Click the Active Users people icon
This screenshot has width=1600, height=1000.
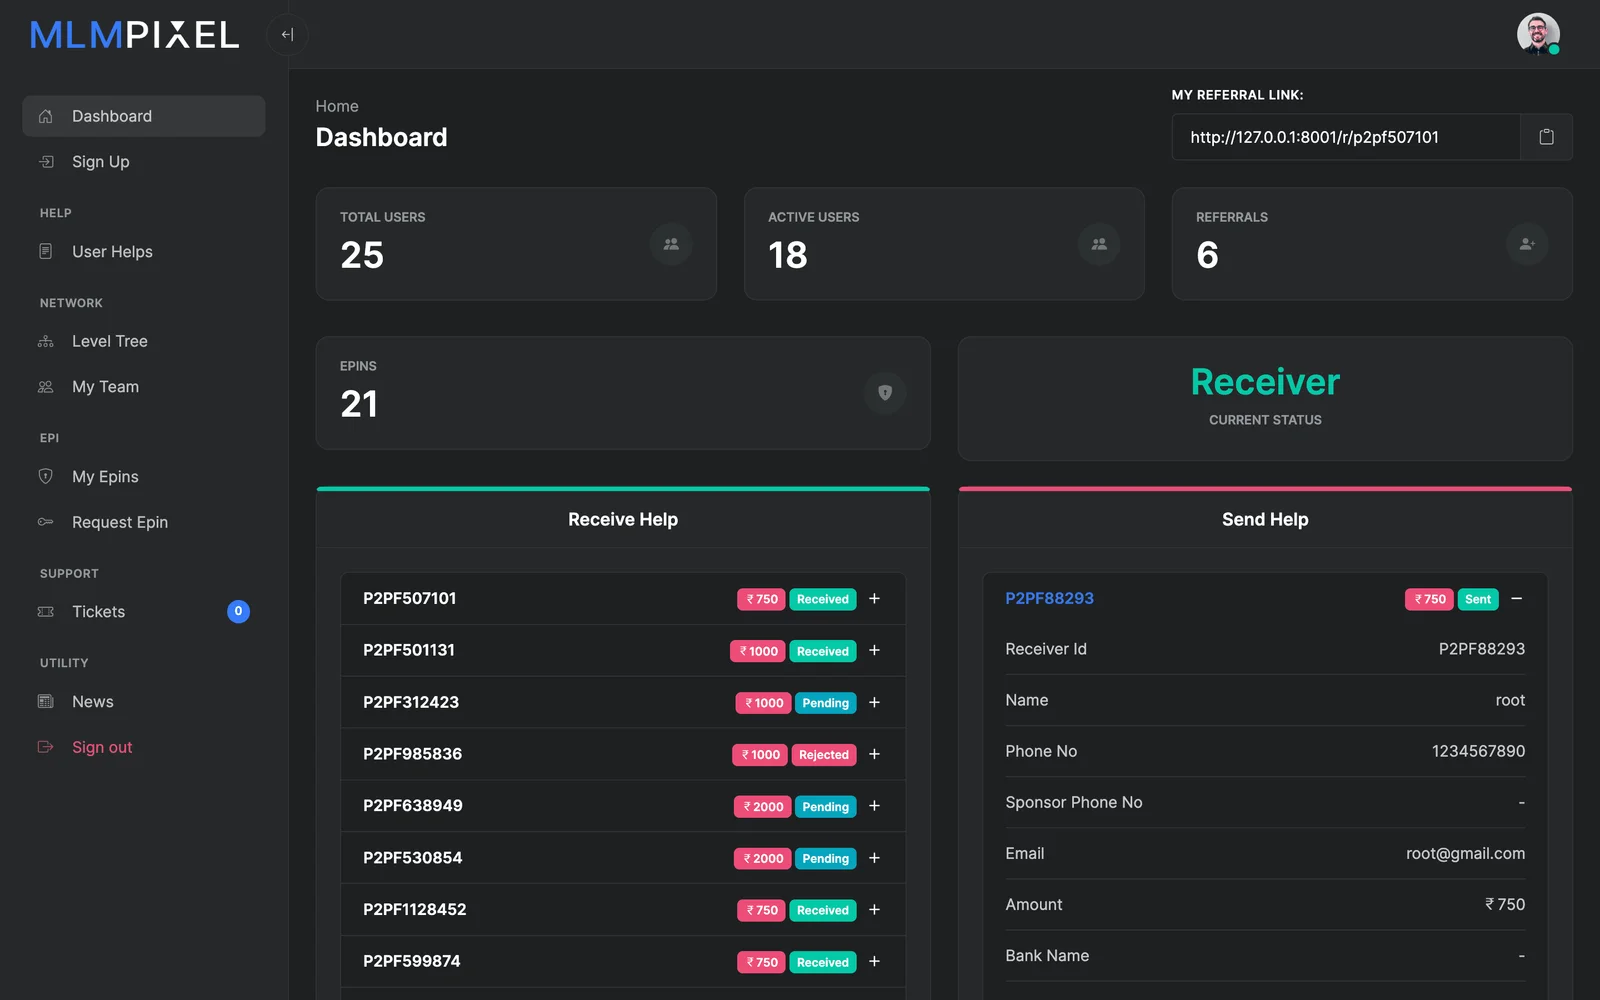pyautogui.click(x=1099, y=244)
